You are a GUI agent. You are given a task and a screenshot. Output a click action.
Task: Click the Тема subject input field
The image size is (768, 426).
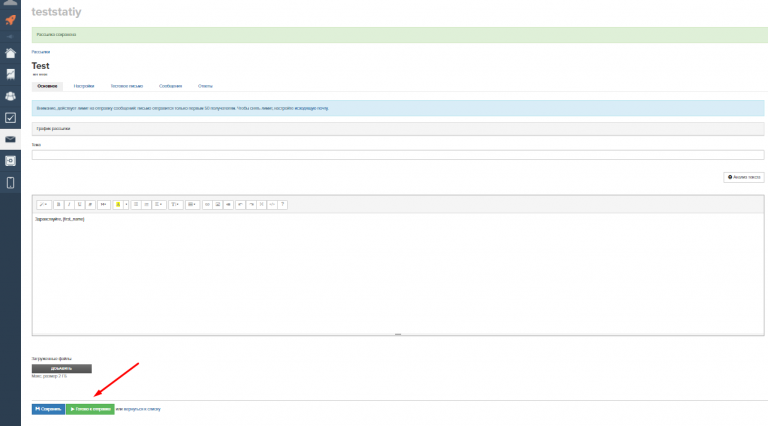pyautogui.click(x=397, y=155)
